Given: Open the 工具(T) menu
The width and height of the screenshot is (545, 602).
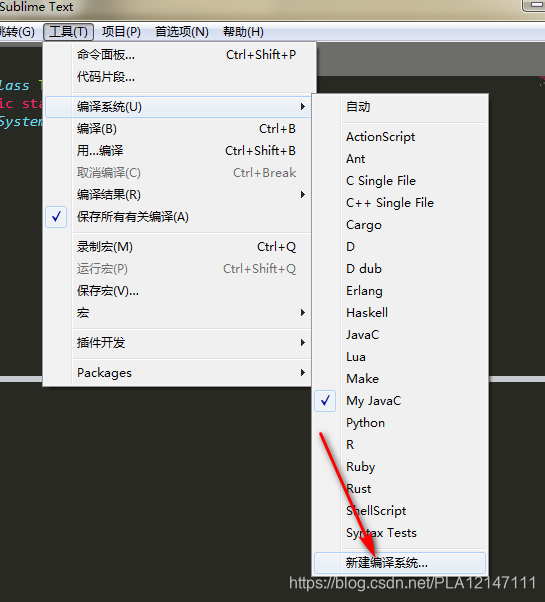Looking at the screenshot, I should point(68,31).
